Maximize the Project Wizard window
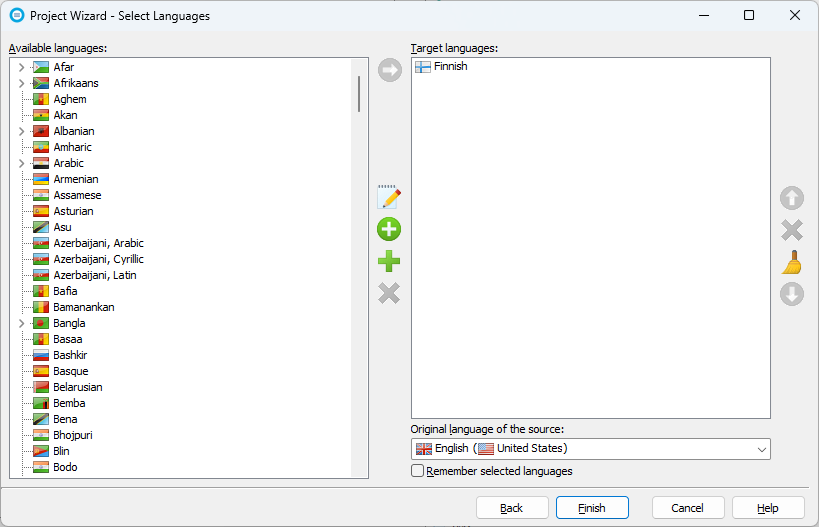This screenshot has width=819, height=527. (749, 15)
